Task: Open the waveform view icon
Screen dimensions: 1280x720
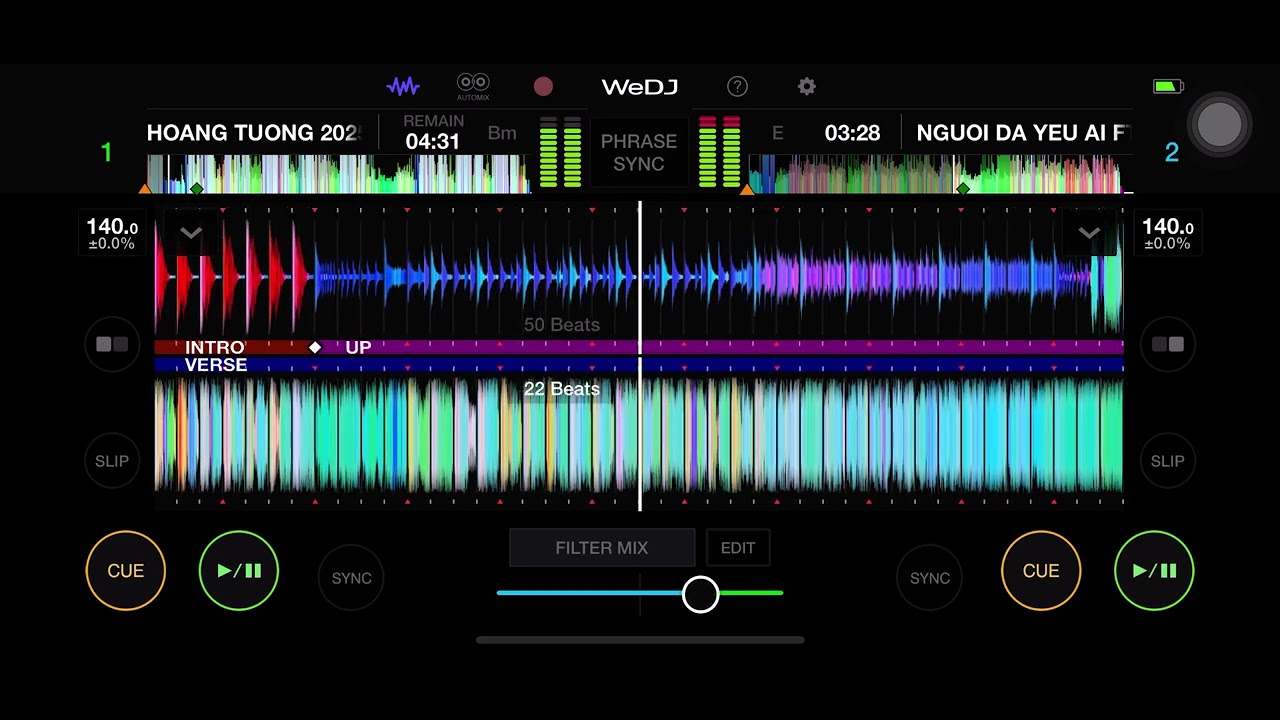Action: coord(403,87)
